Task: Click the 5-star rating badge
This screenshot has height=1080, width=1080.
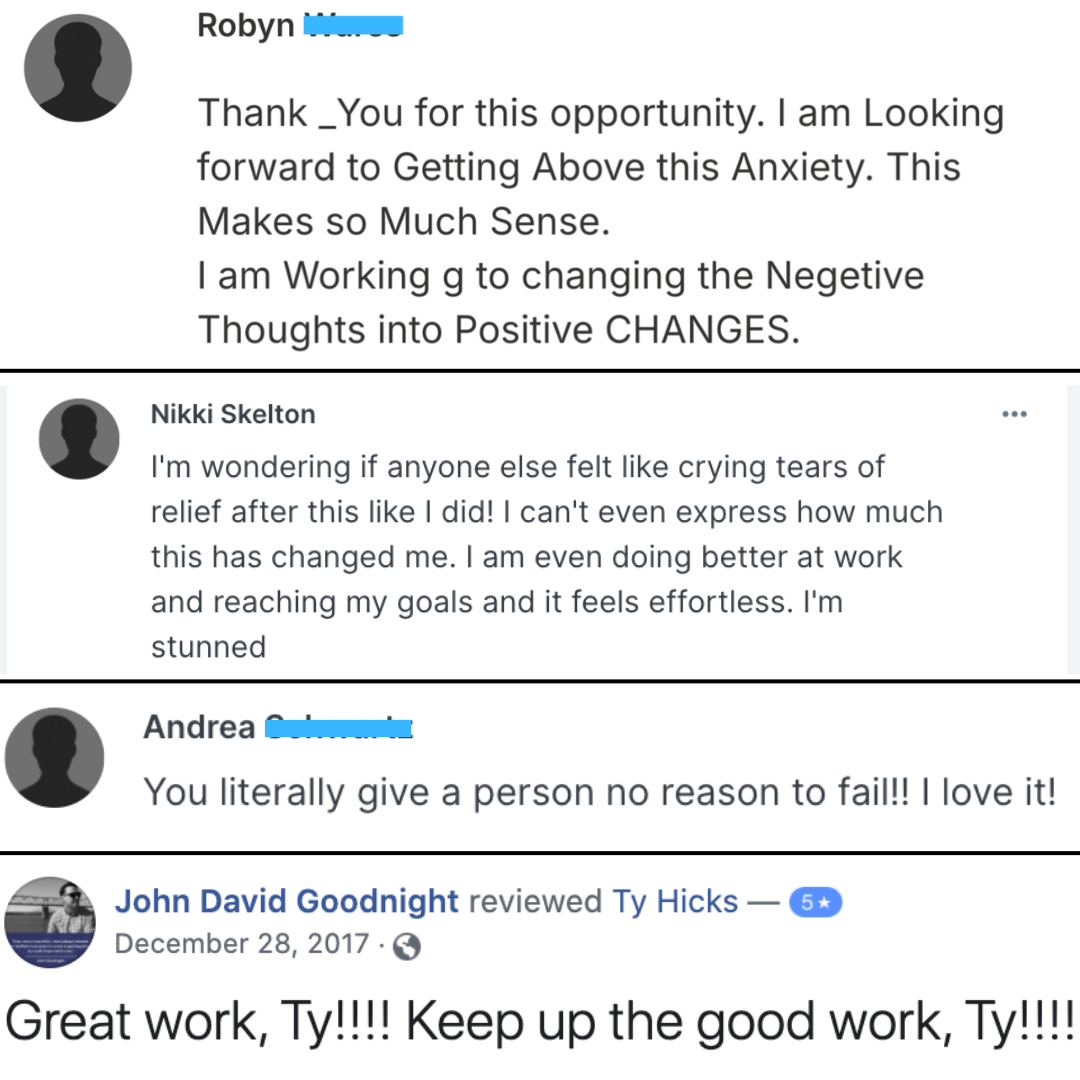Action: tap(816, 902)
